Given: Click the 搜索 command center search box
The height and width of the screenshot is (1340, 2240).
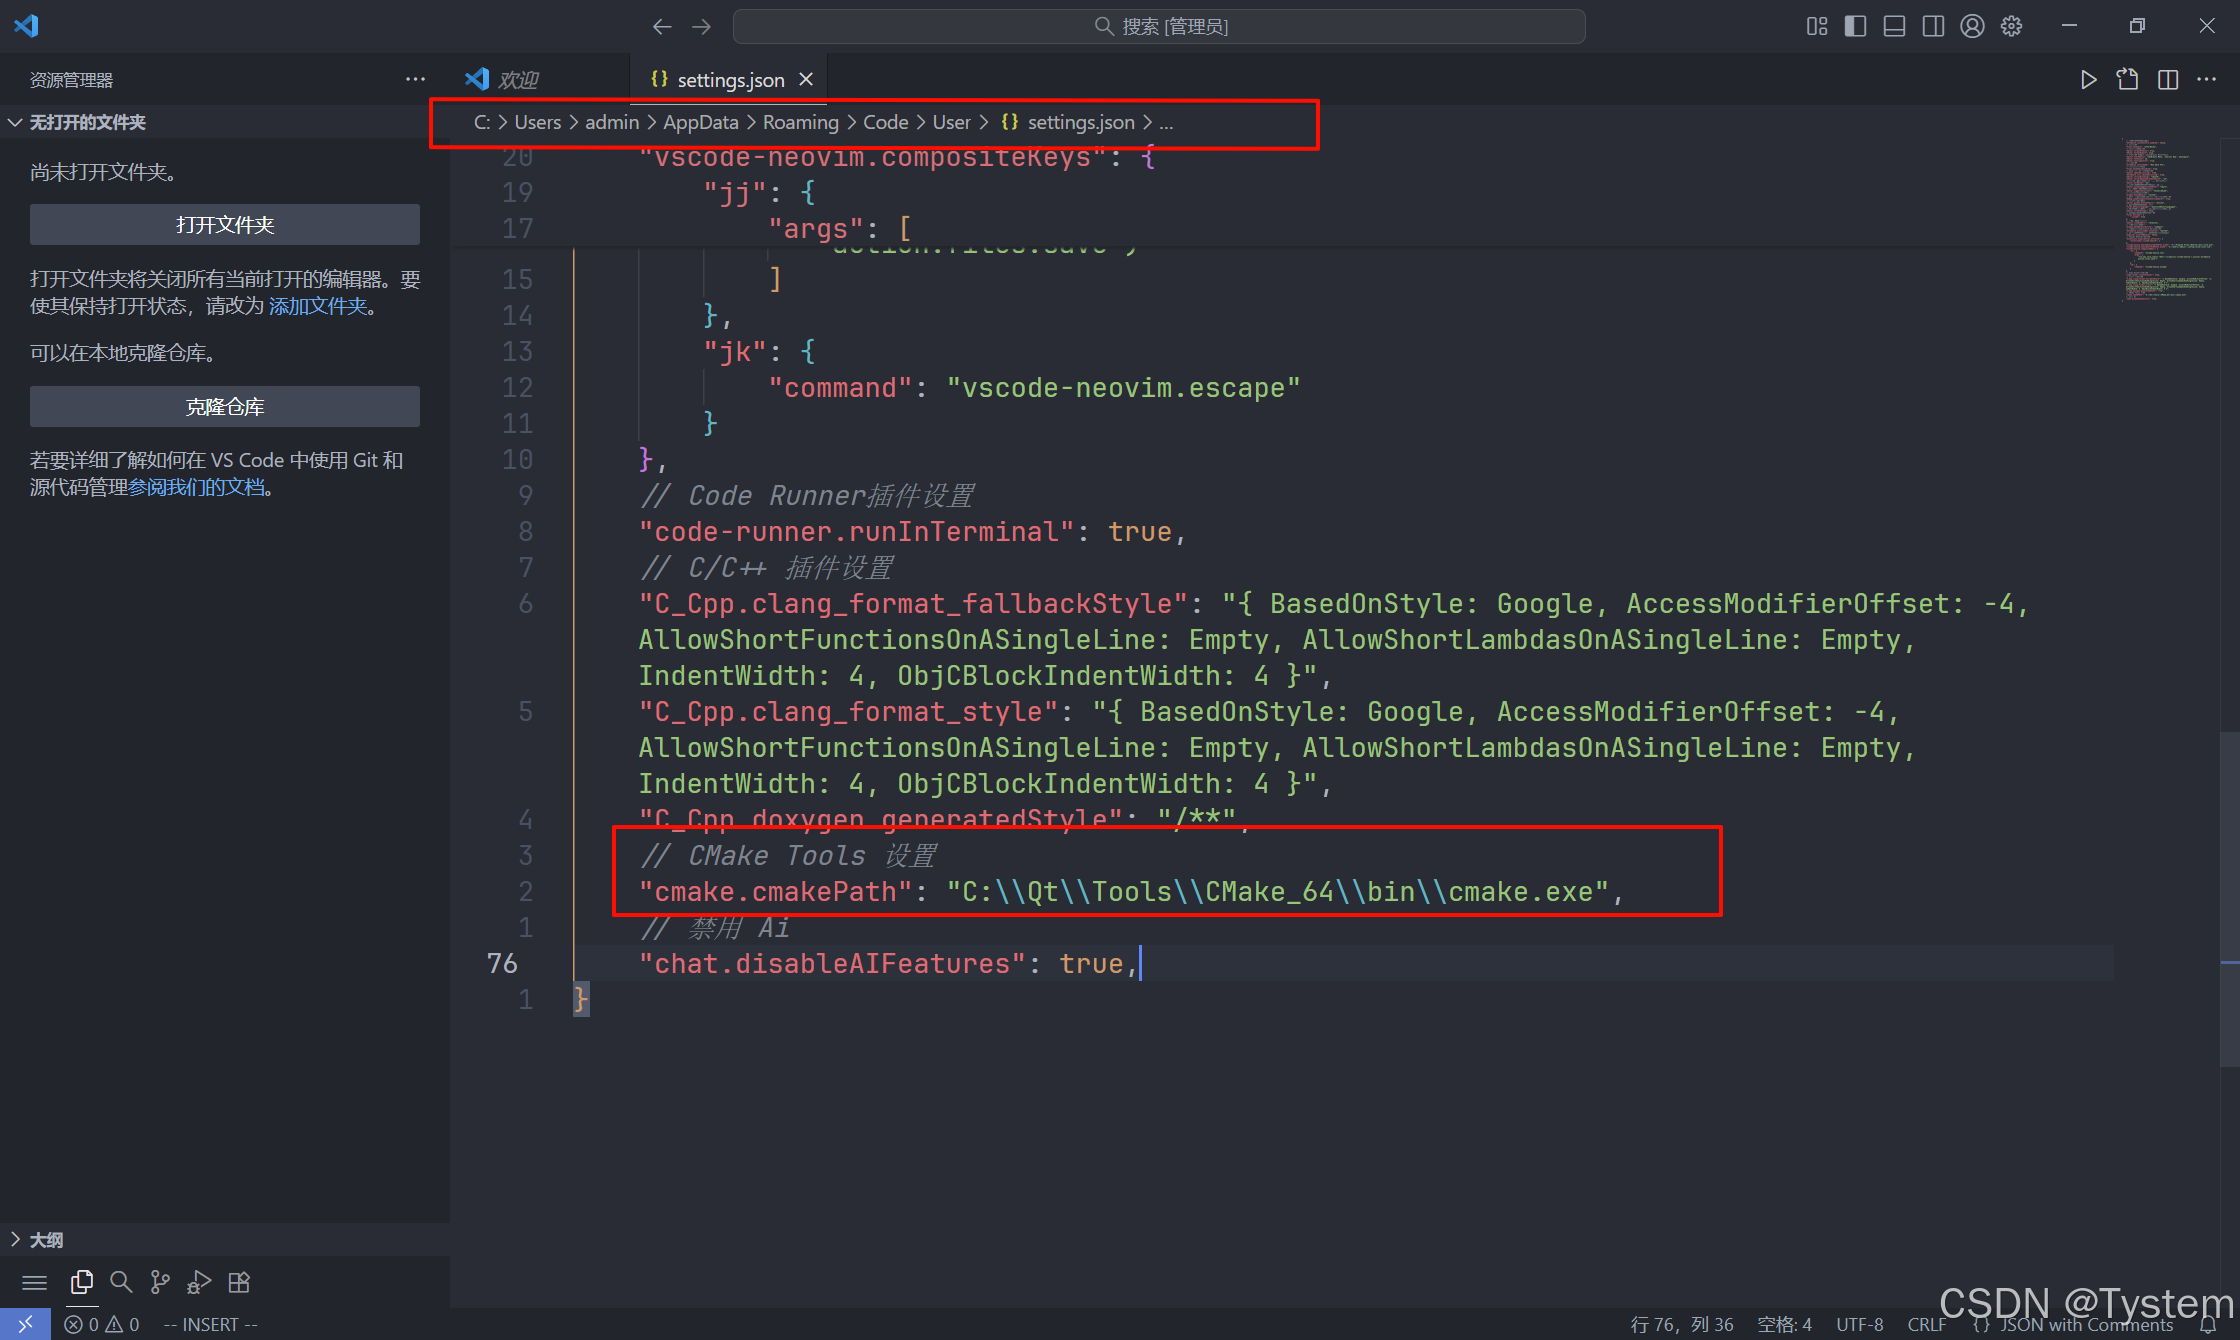Looking at the screenshot, I should tap(1159, 26).
